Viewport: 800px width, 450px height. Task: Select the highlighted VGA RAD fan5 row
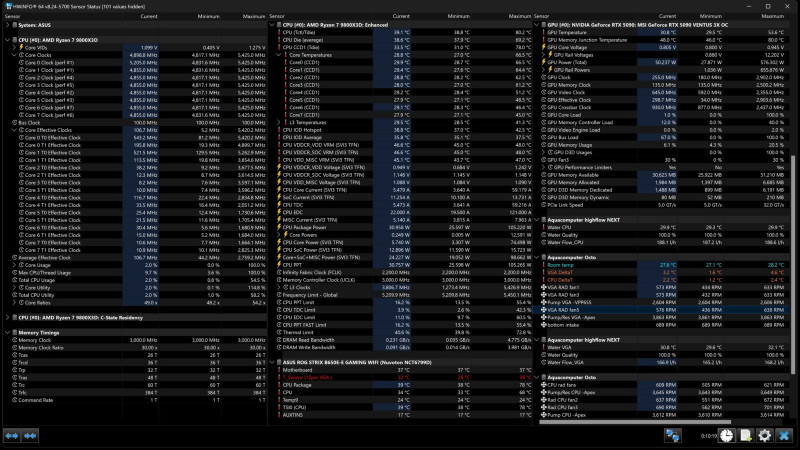click(x=660, y=310)
